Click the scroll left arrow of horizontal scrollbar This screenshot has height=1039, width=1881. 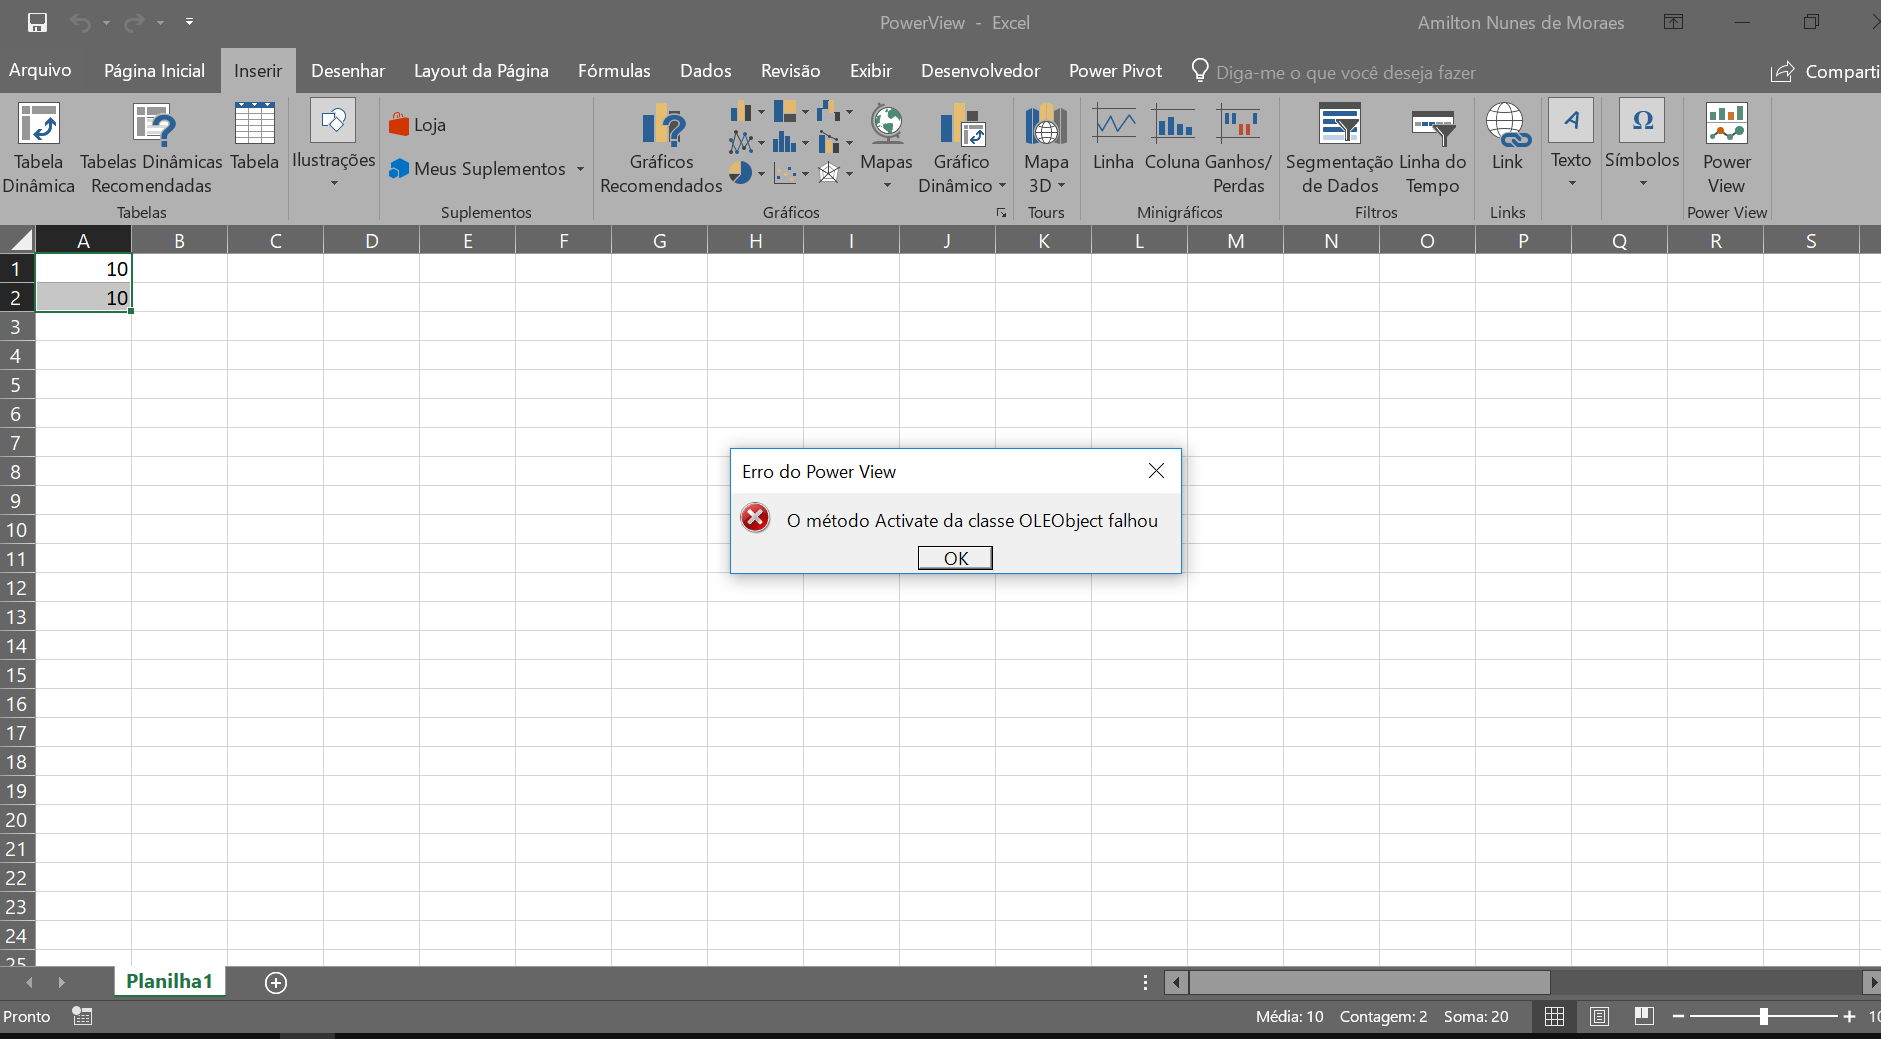point(1176,982)
